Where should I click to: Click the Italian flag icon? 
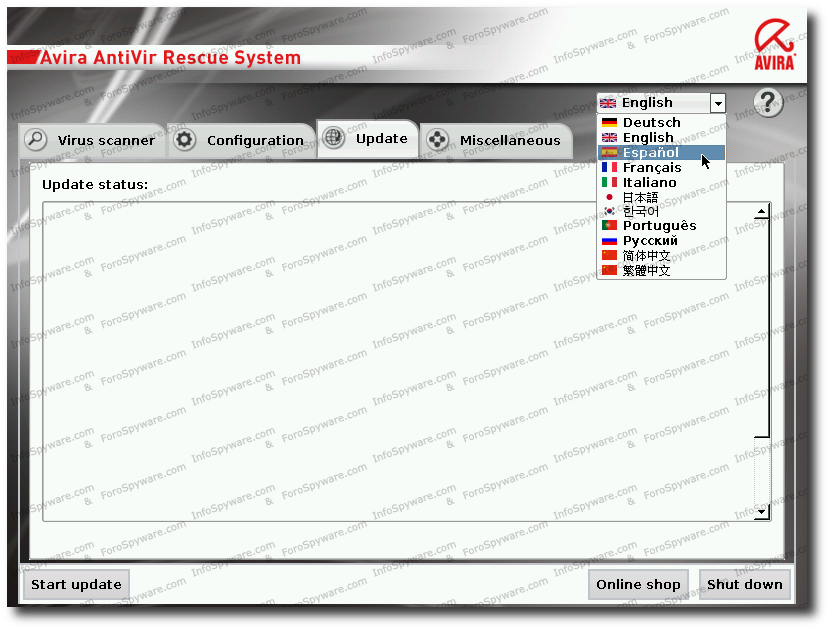coord(609,182)
